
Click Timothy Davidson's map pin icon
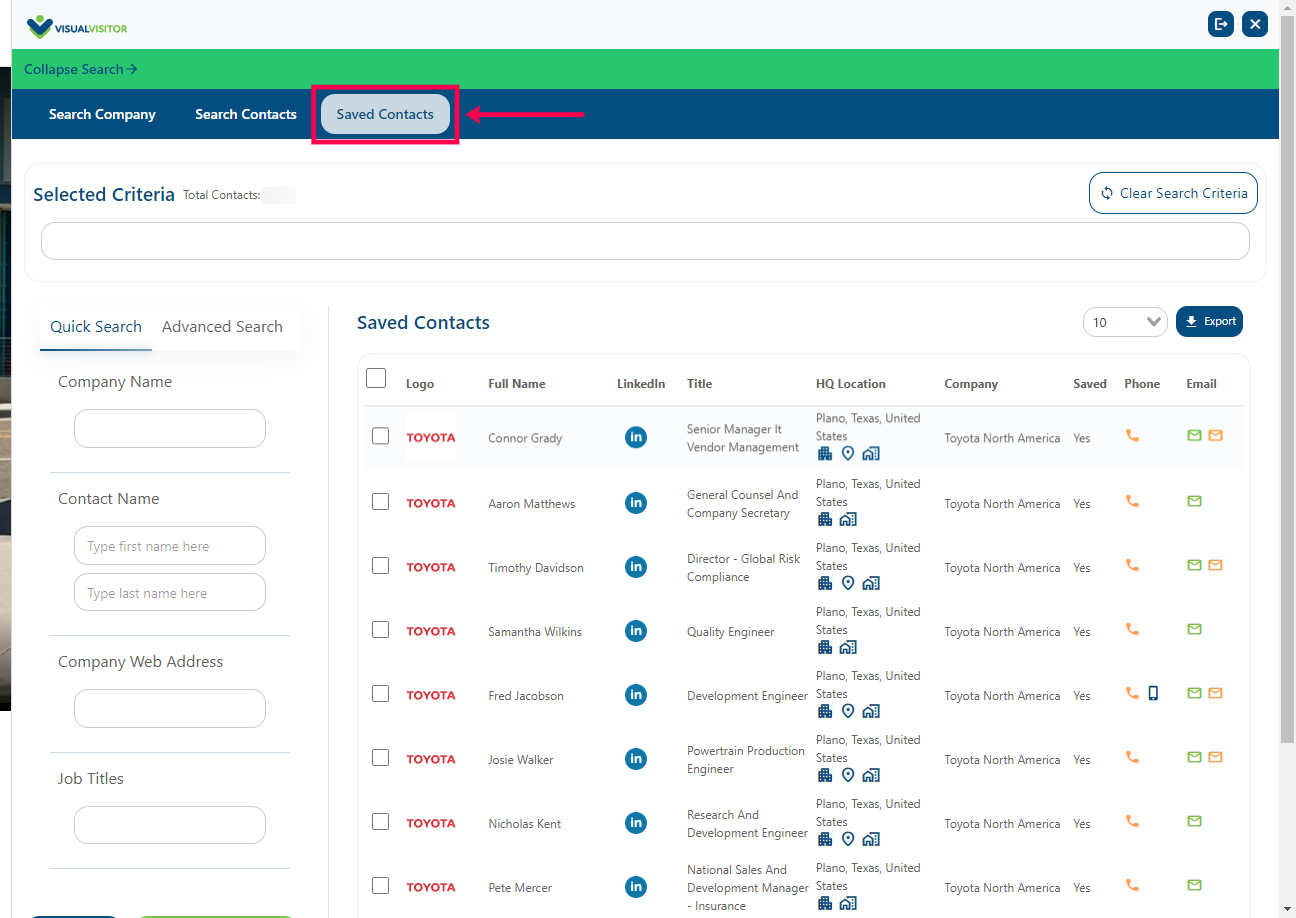[x=848, y=583]
